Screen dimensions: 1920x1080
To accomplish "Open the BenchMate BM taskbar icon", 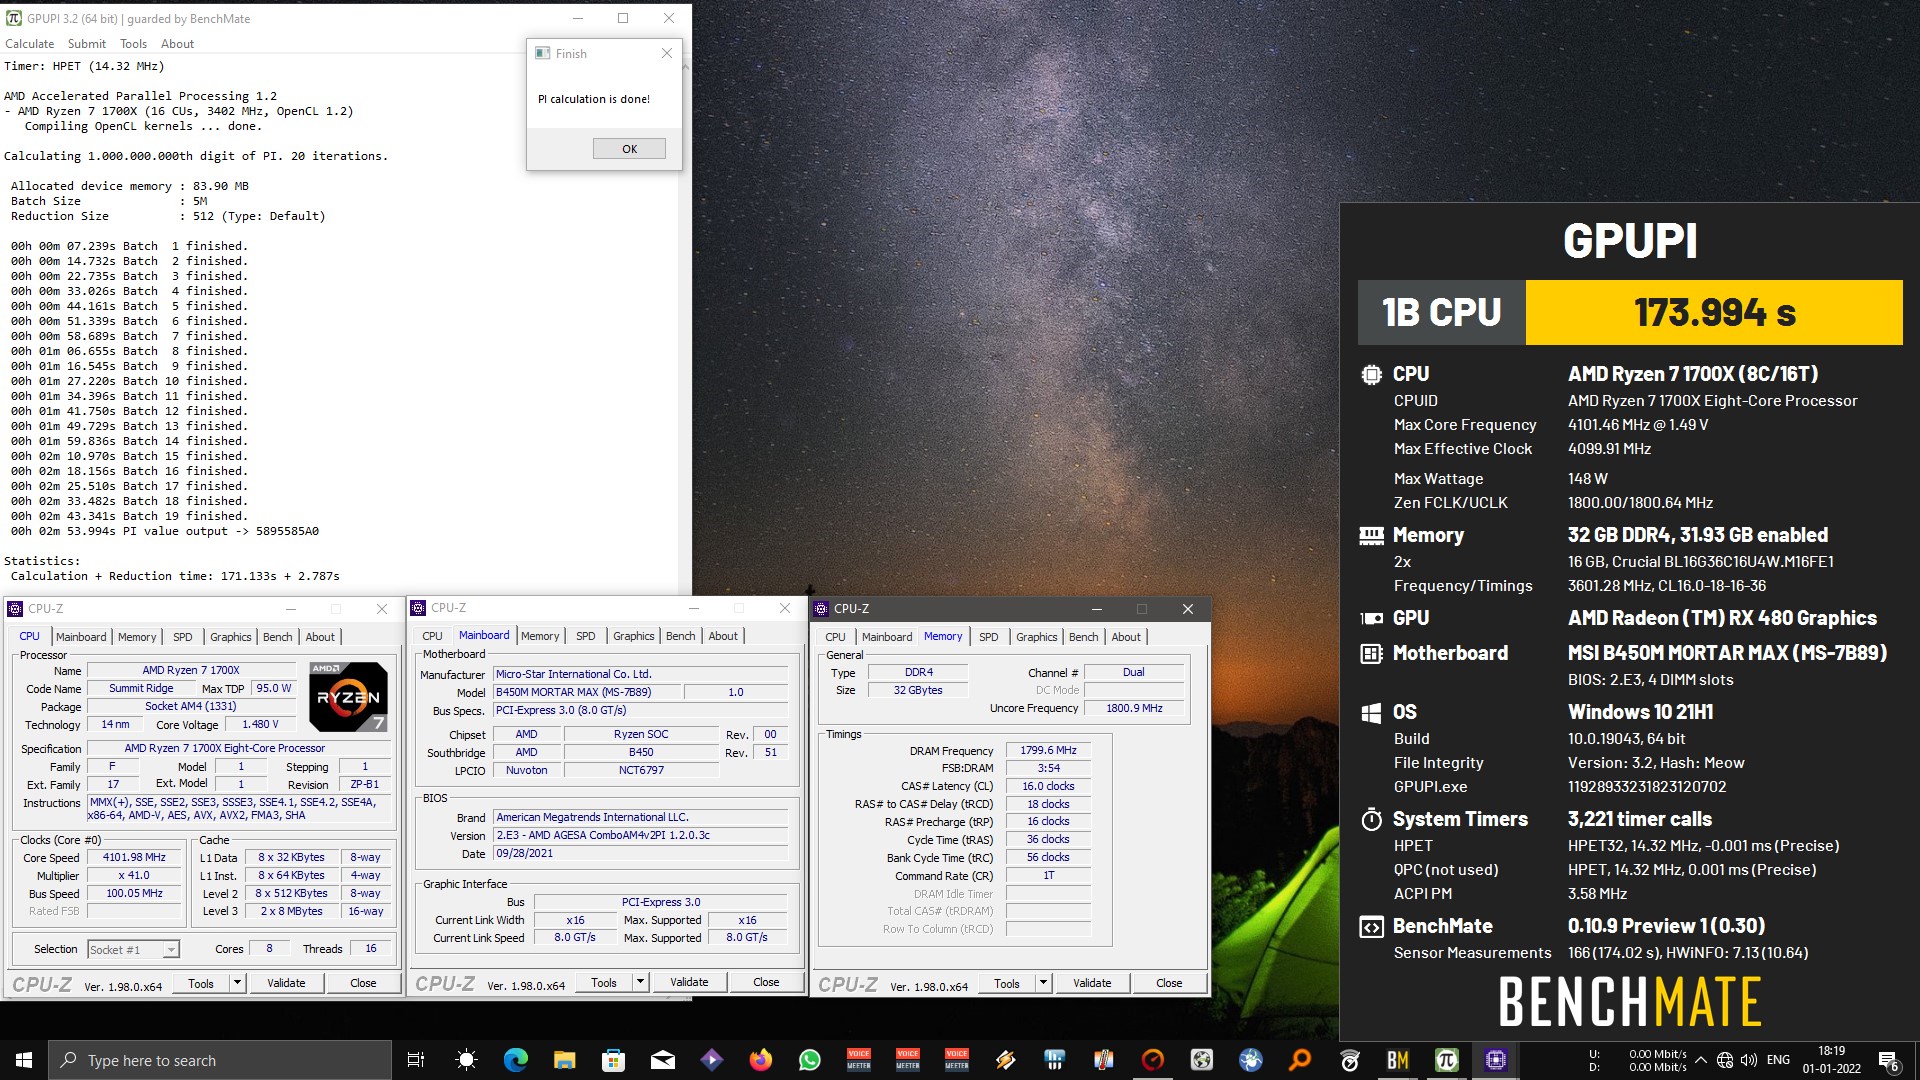I will (1397, 1060).
